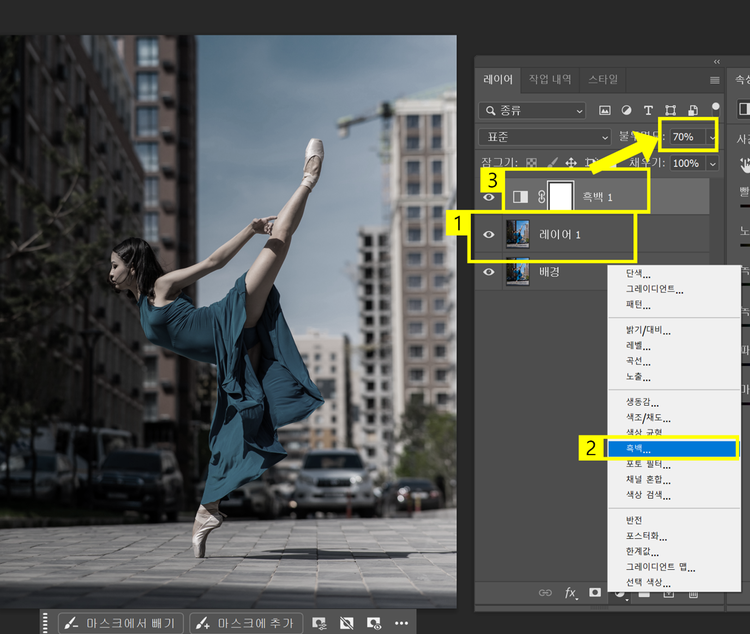Expand the opacity 70% dropdown arrow
This screenshot has height=634, width=750.
point(712,137)
